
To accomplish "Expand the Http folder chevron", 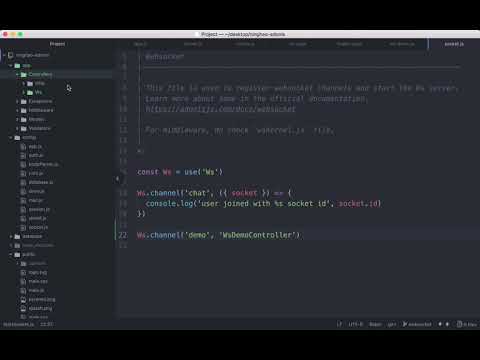I will click(x=24, y=84).
